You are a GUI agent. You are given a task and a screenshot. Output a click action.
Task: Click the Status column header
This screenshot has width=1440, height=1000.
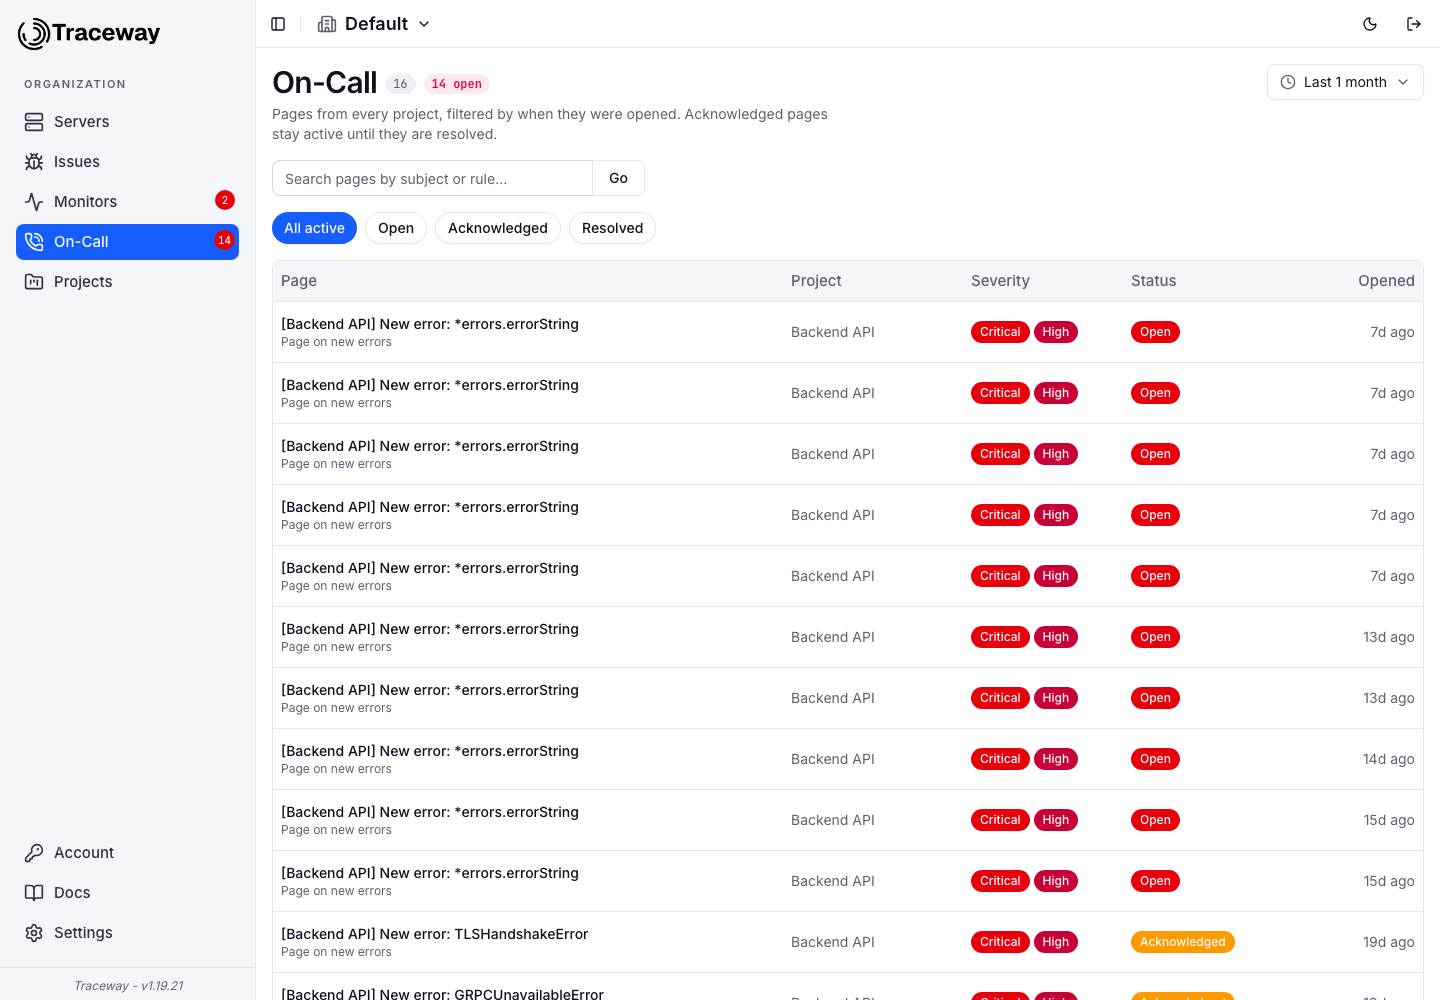1153,281
